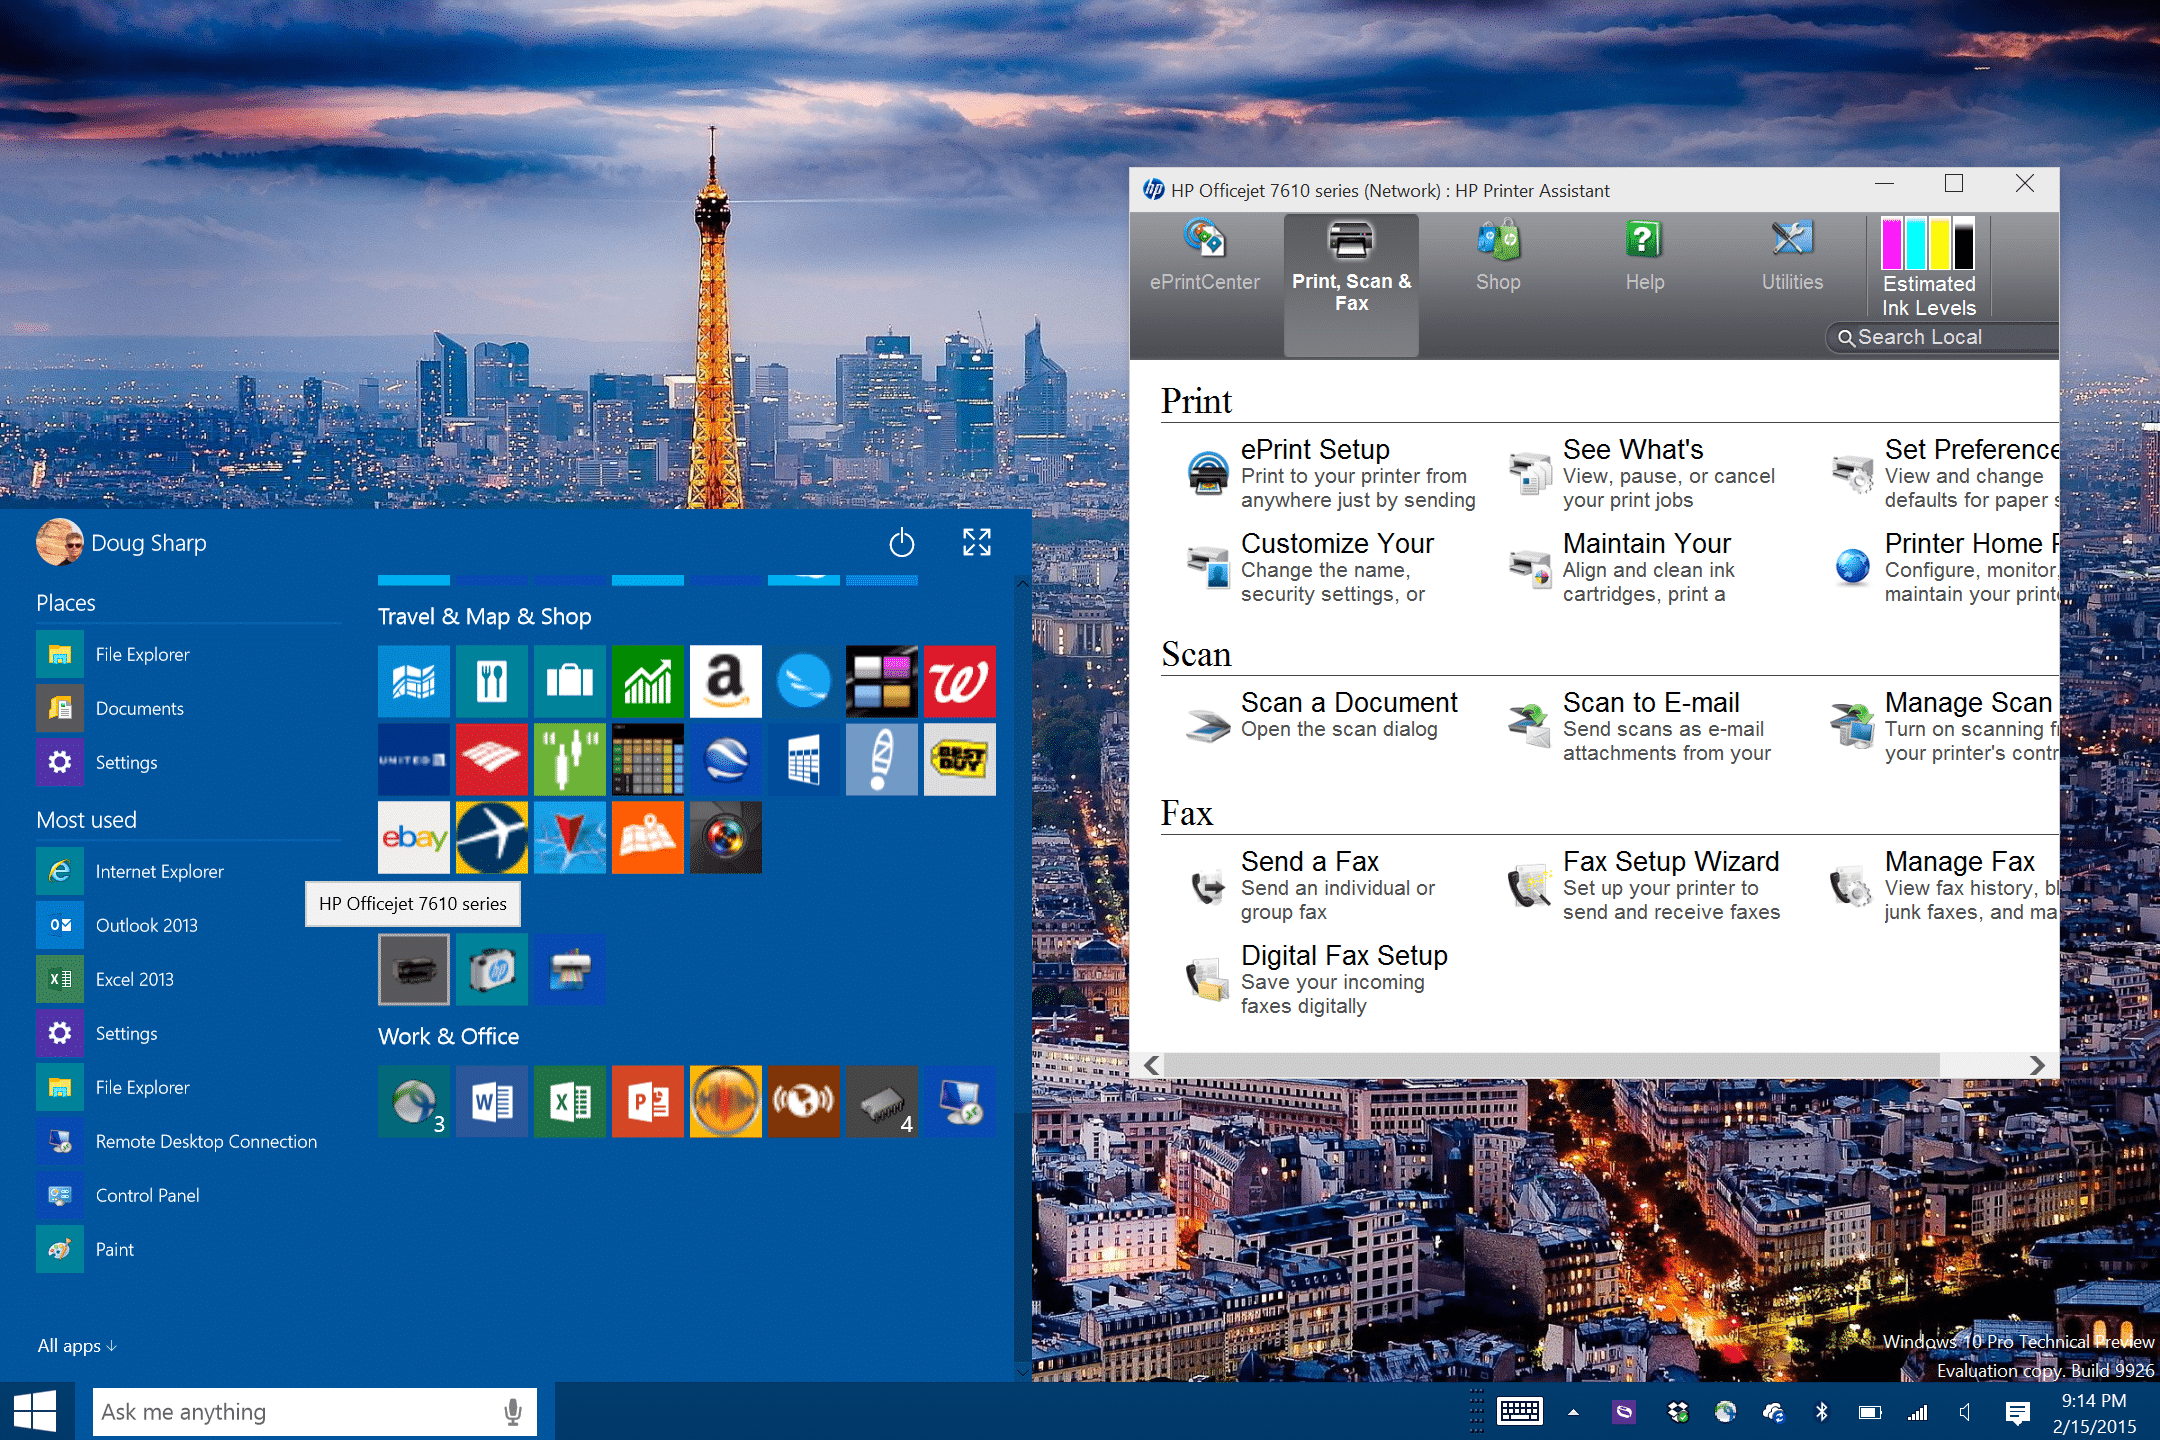2160x1440 pixels.
Task: Open Documents under Places
Action: [x=188, y=708]
